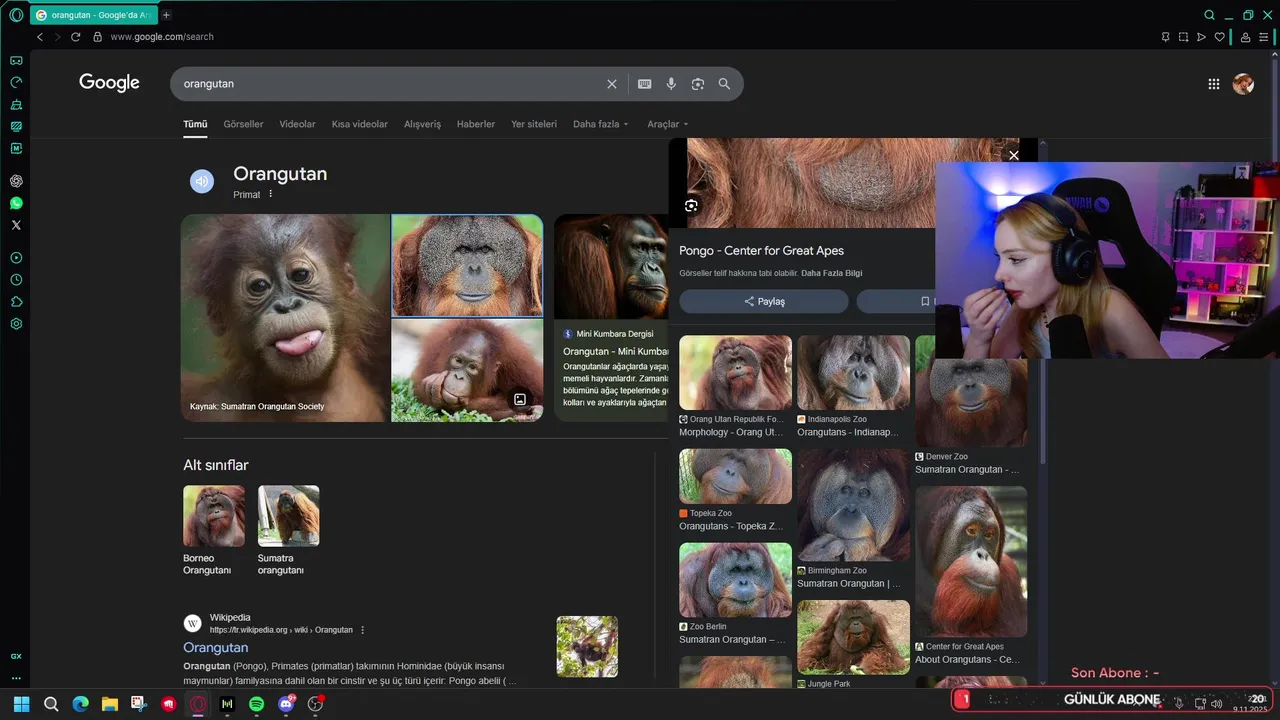Open the ChatGPT sidebar icon
1280x720 pixels.
tap(16, 181)
